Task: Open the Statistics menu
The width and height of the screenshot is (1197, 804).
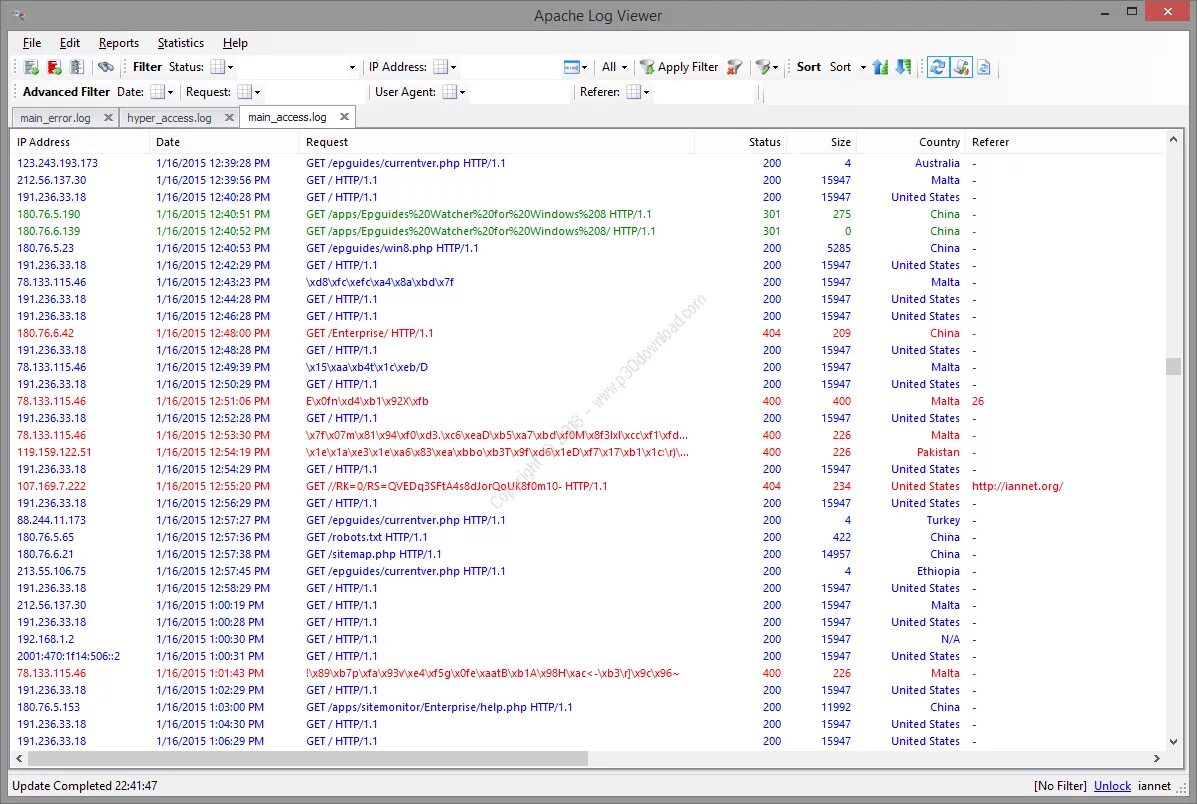Action: [180, 43]
